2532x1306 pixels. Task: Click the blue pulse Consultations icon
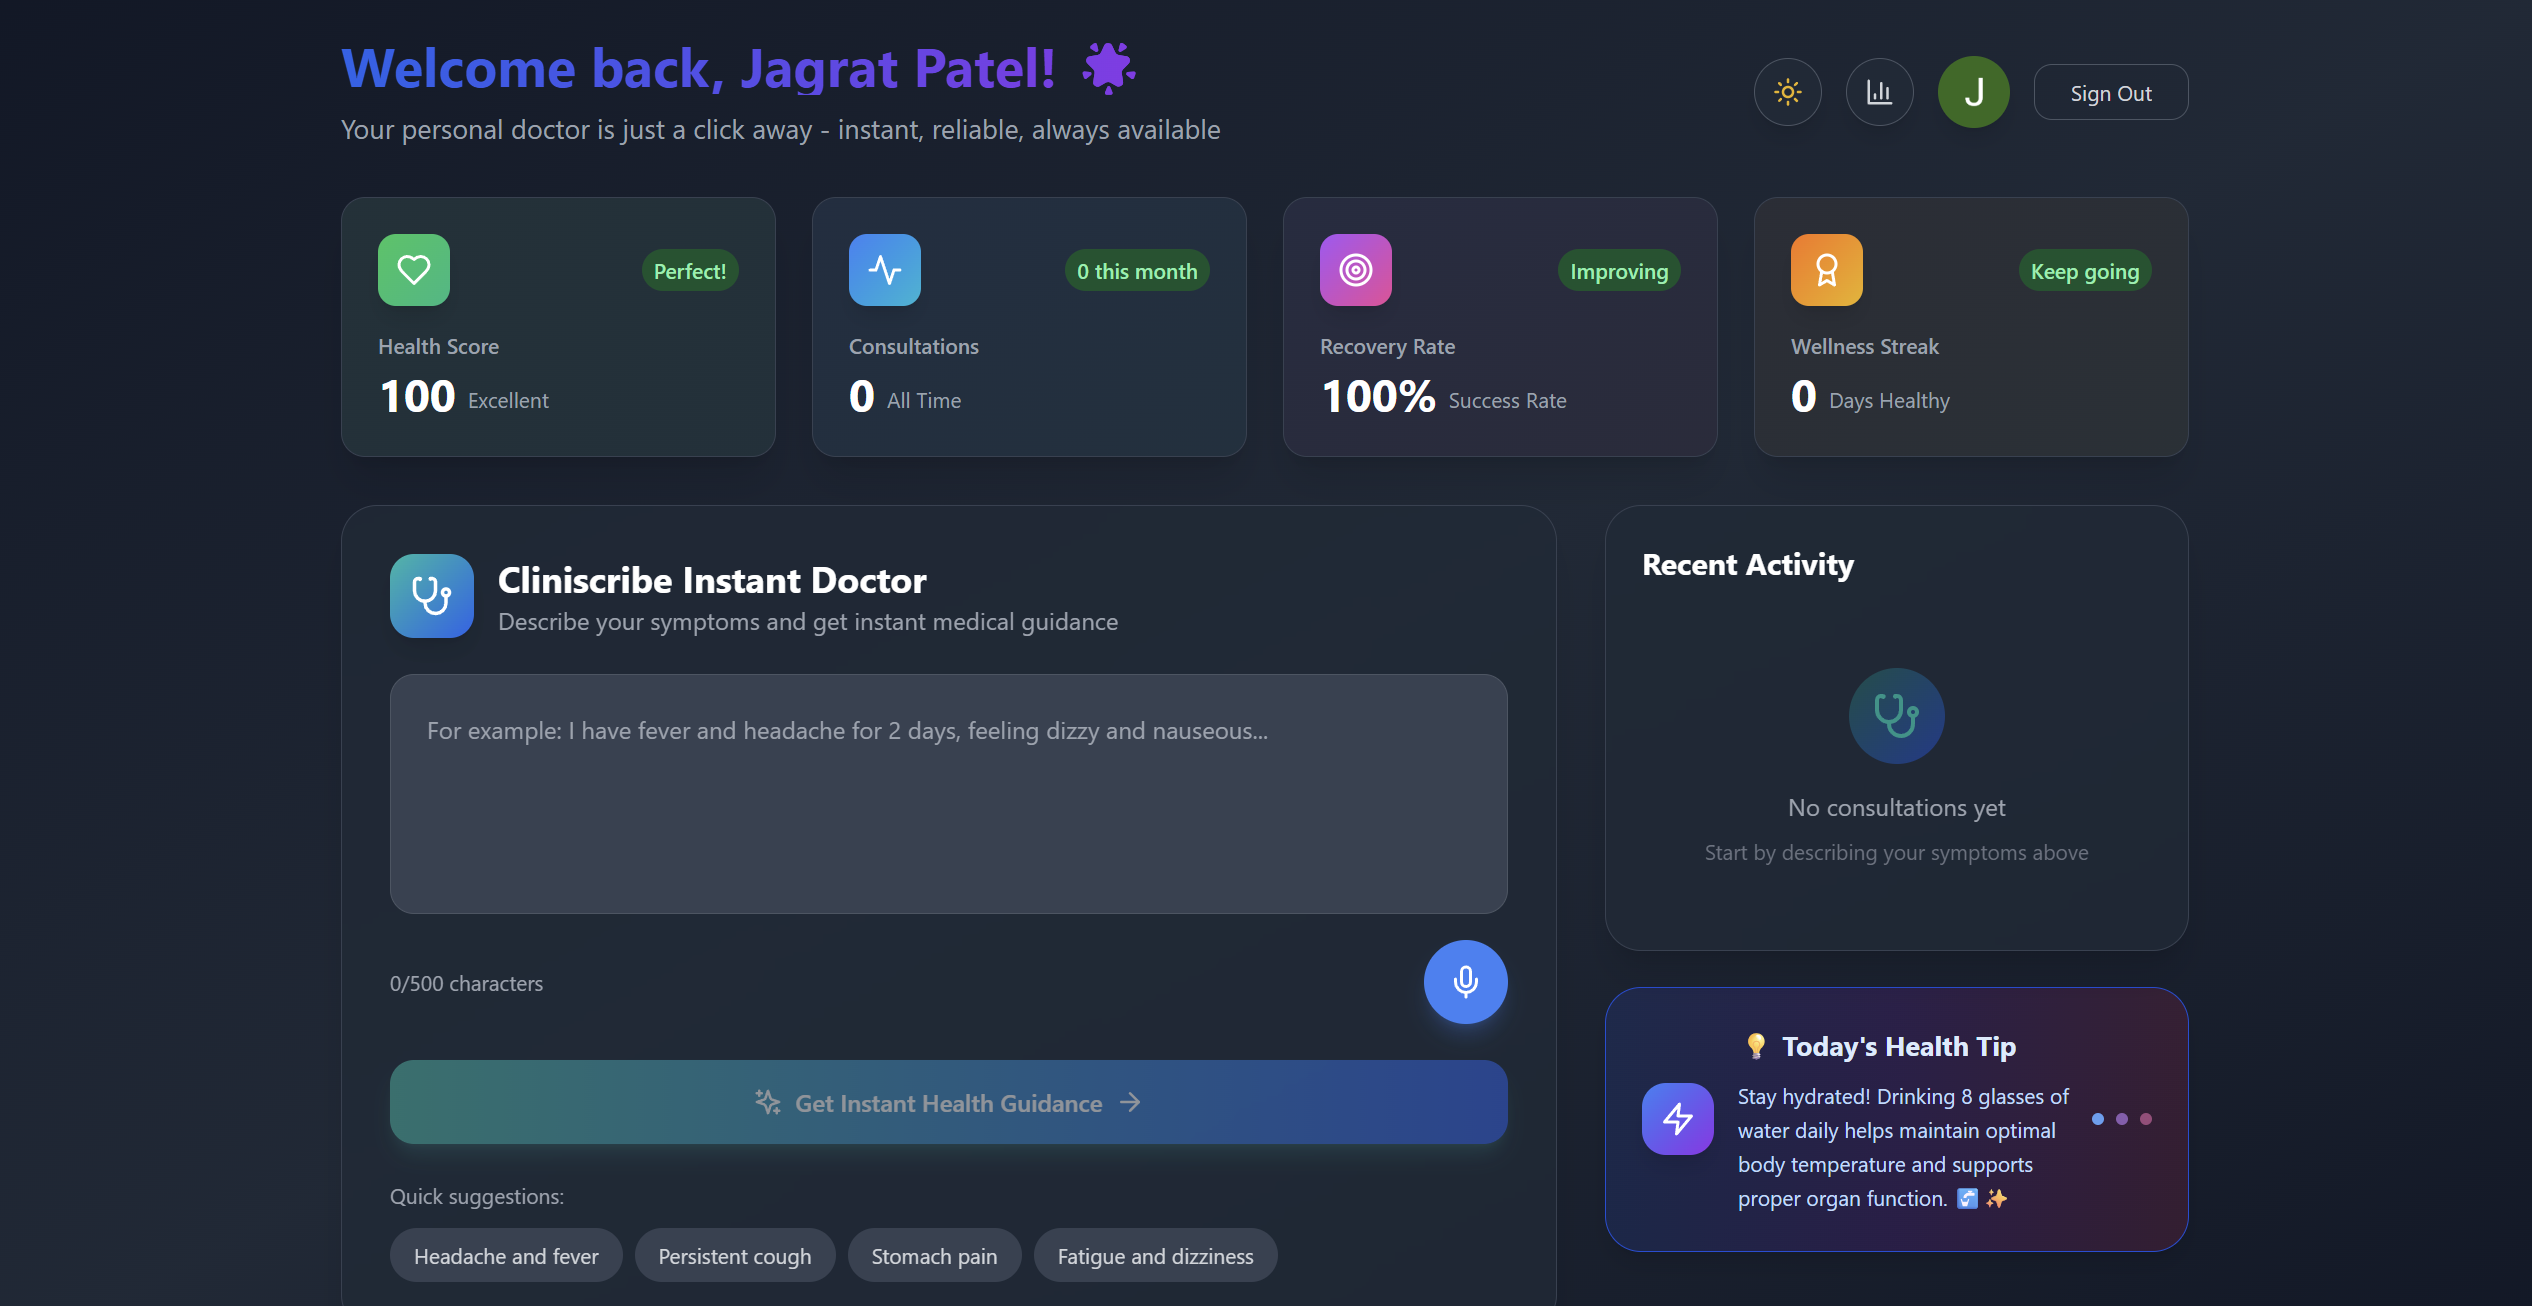tap(885, 270)
